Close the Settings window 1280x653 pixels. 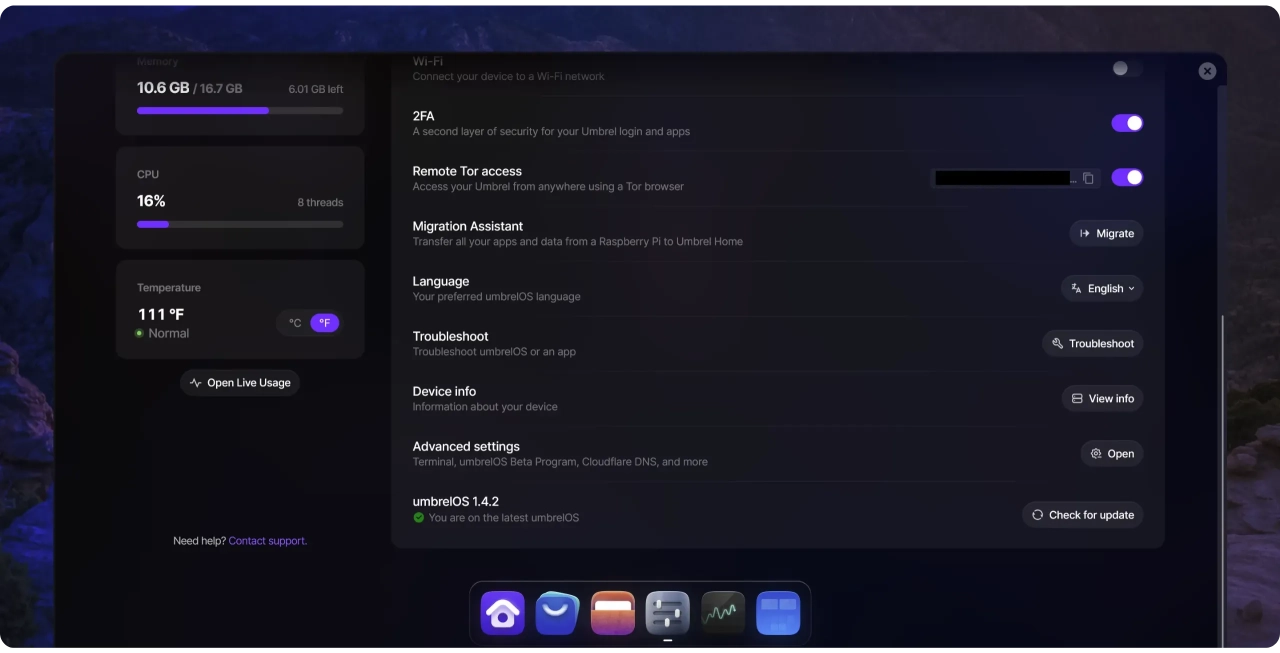(1207, 71)
